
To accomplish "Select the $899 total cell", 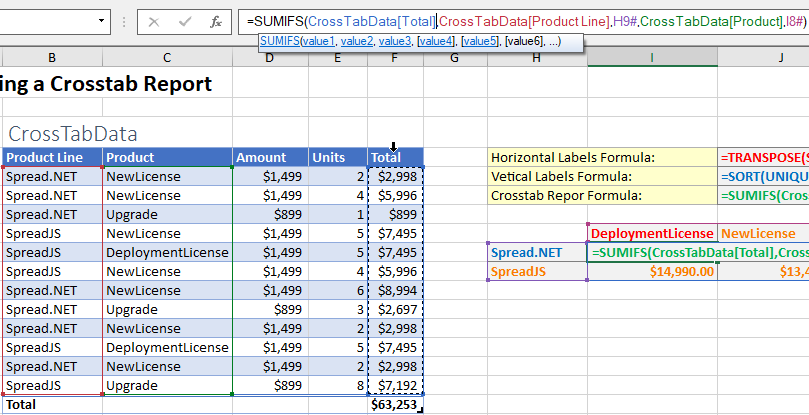I will tap(395, 215).
